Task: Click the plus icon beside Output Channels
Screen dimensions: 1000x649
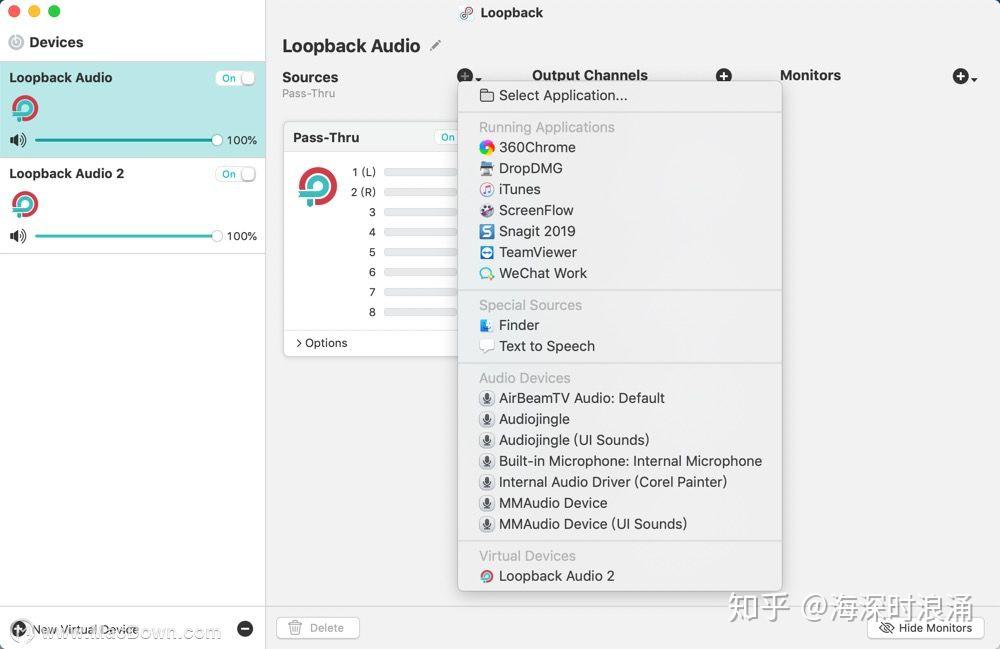Action: click(x=723, y=75)
